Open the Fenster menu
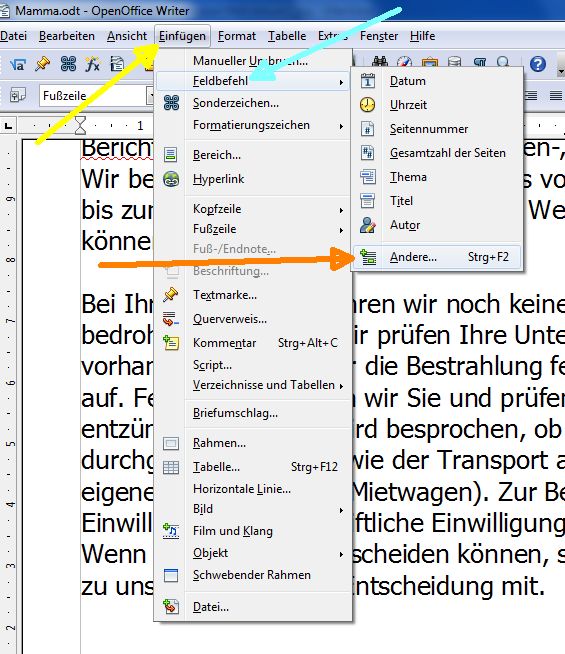This screenshot has width=565, height=654. pyautogui.click(x=379, y=36)
